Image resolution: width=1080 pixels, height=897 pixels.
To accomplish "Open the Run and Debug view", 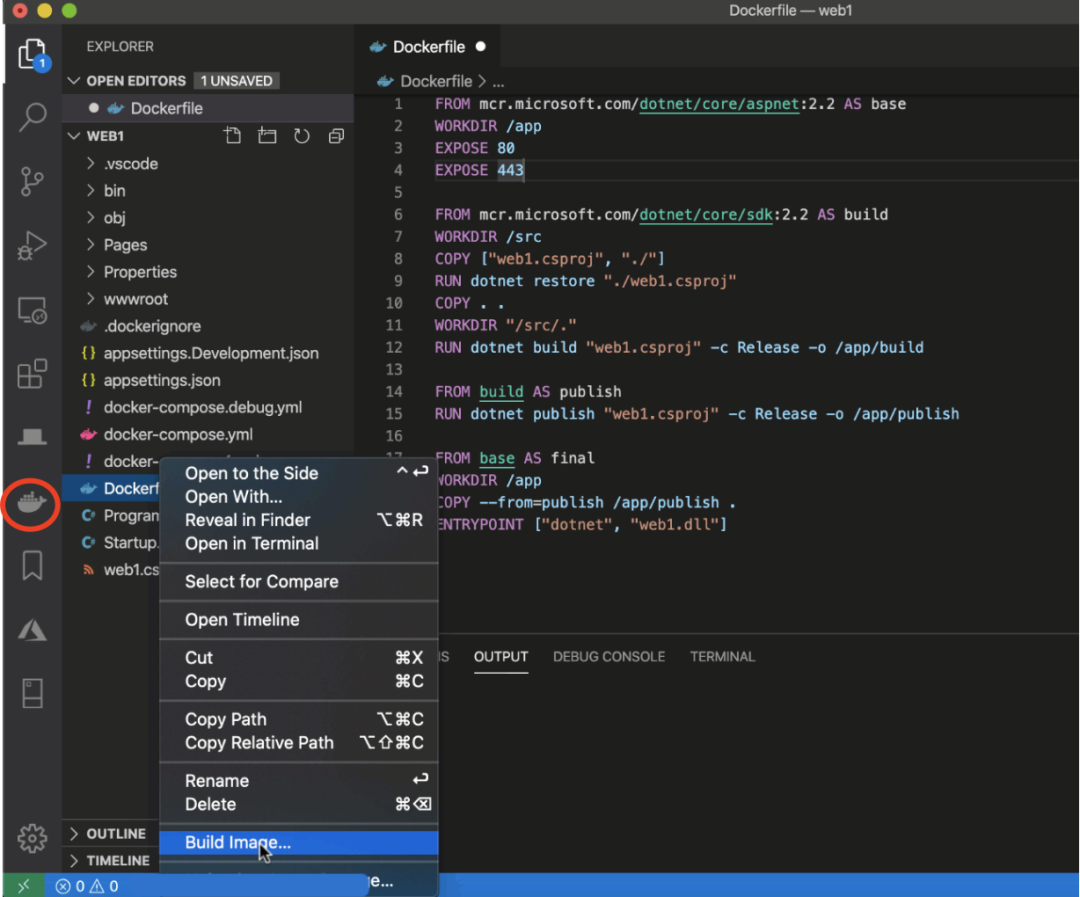I will pos(32,245).
